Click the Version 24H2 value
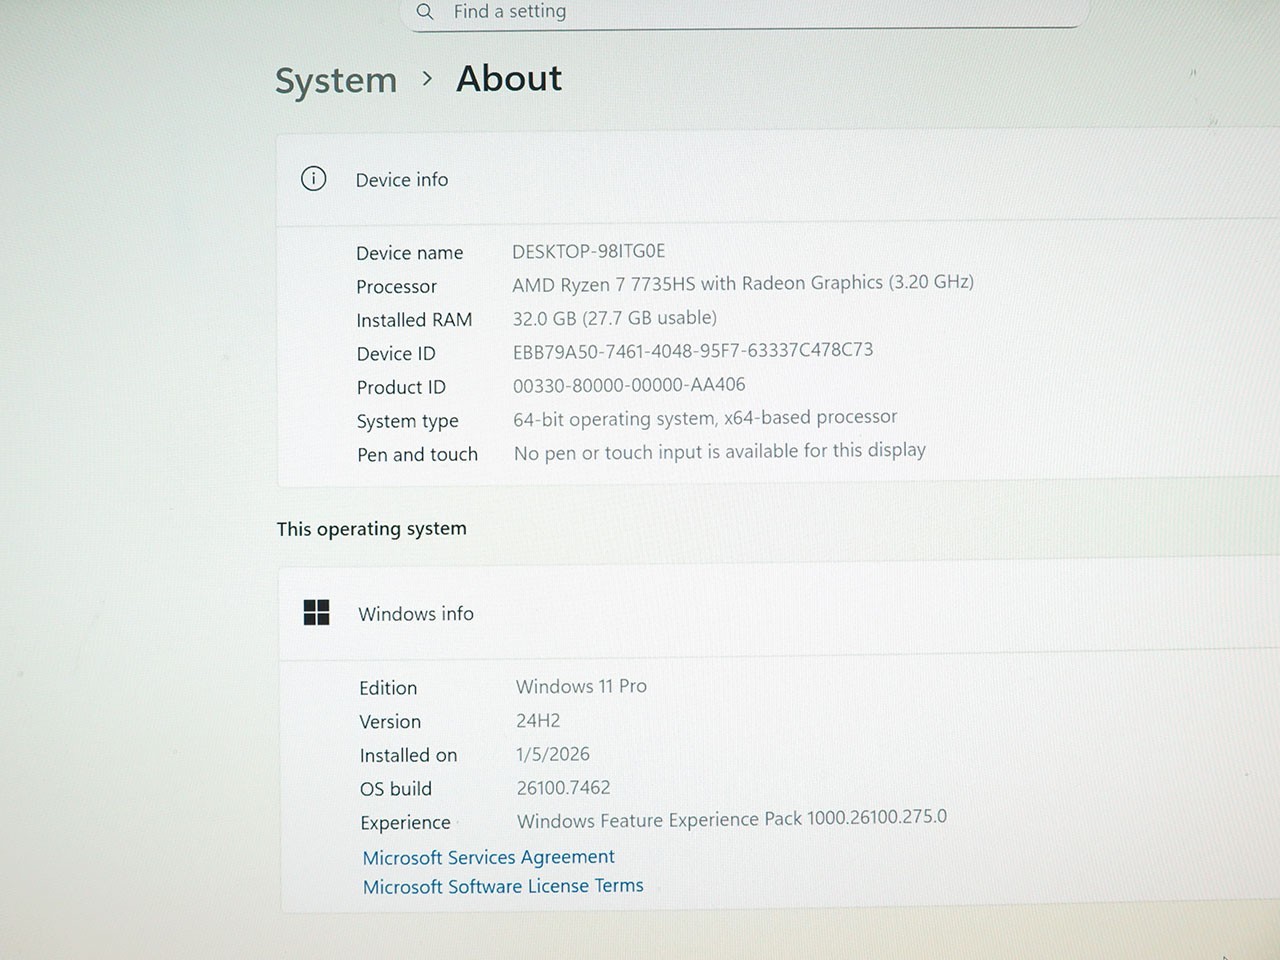Viewport: 1280px width, 960px height. coord(538,721)
